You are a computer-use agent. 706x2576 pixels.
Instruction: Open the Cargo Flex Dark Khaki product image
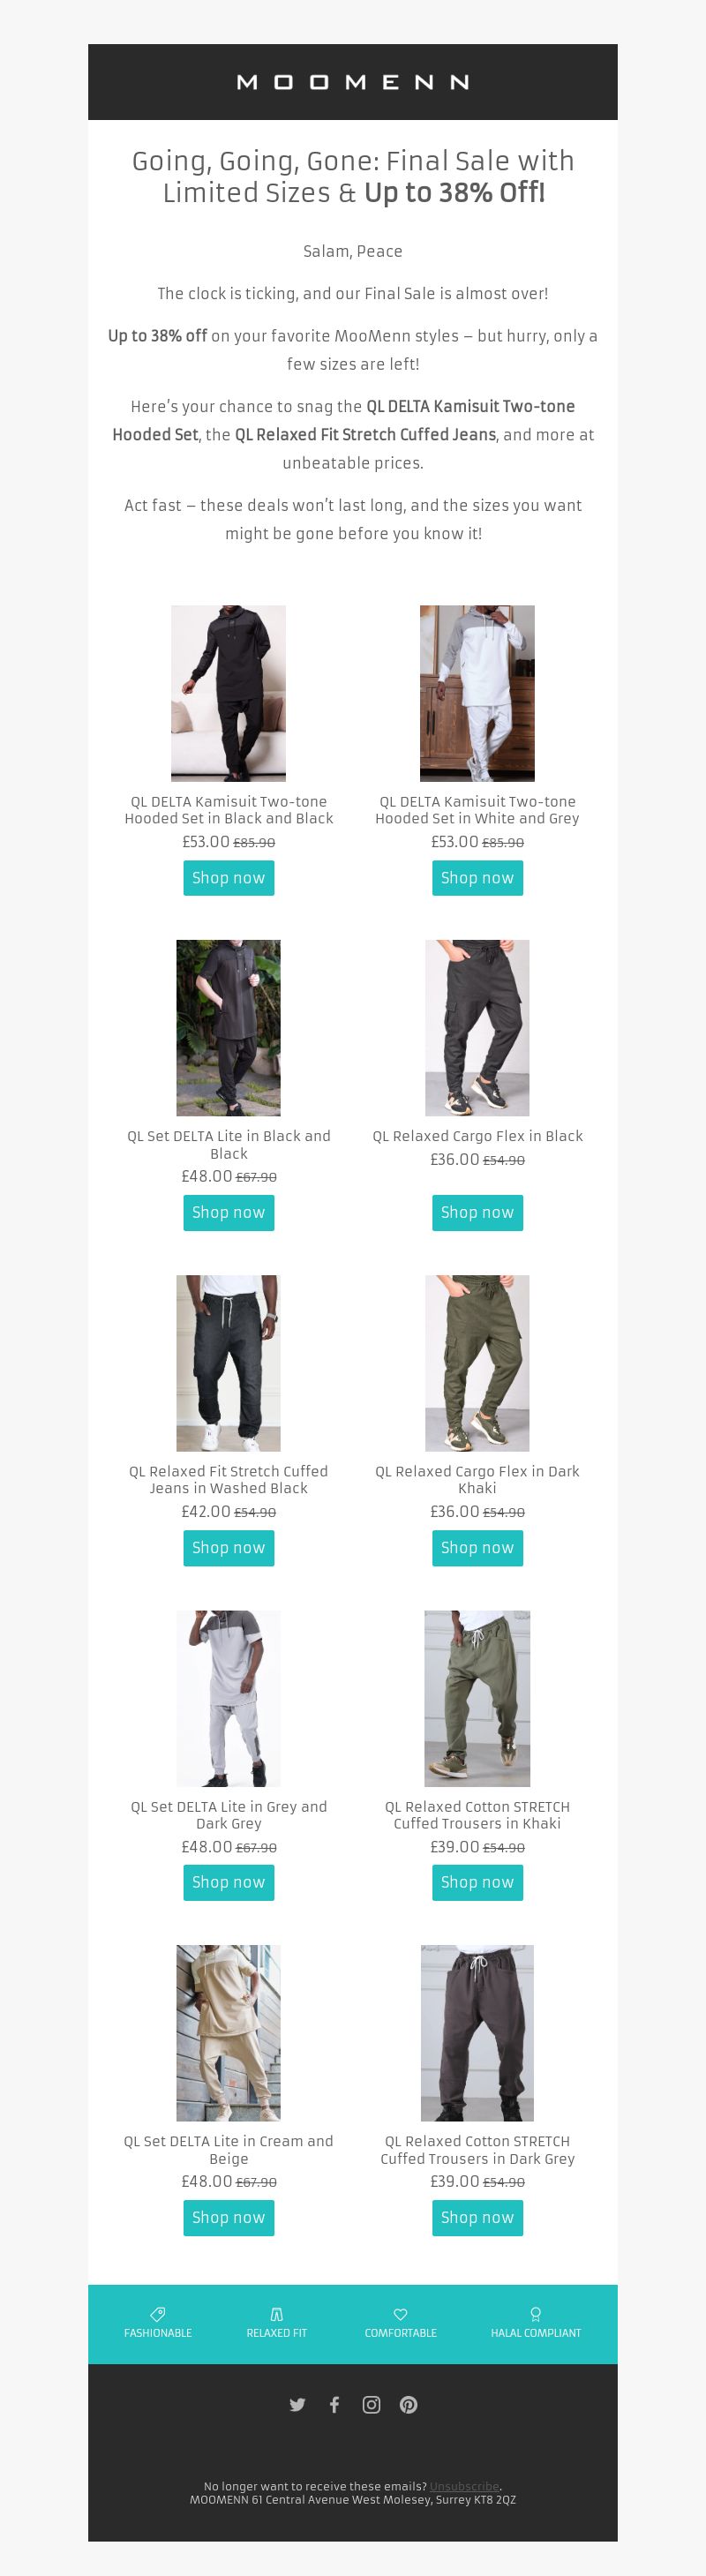pos(477,1363)
